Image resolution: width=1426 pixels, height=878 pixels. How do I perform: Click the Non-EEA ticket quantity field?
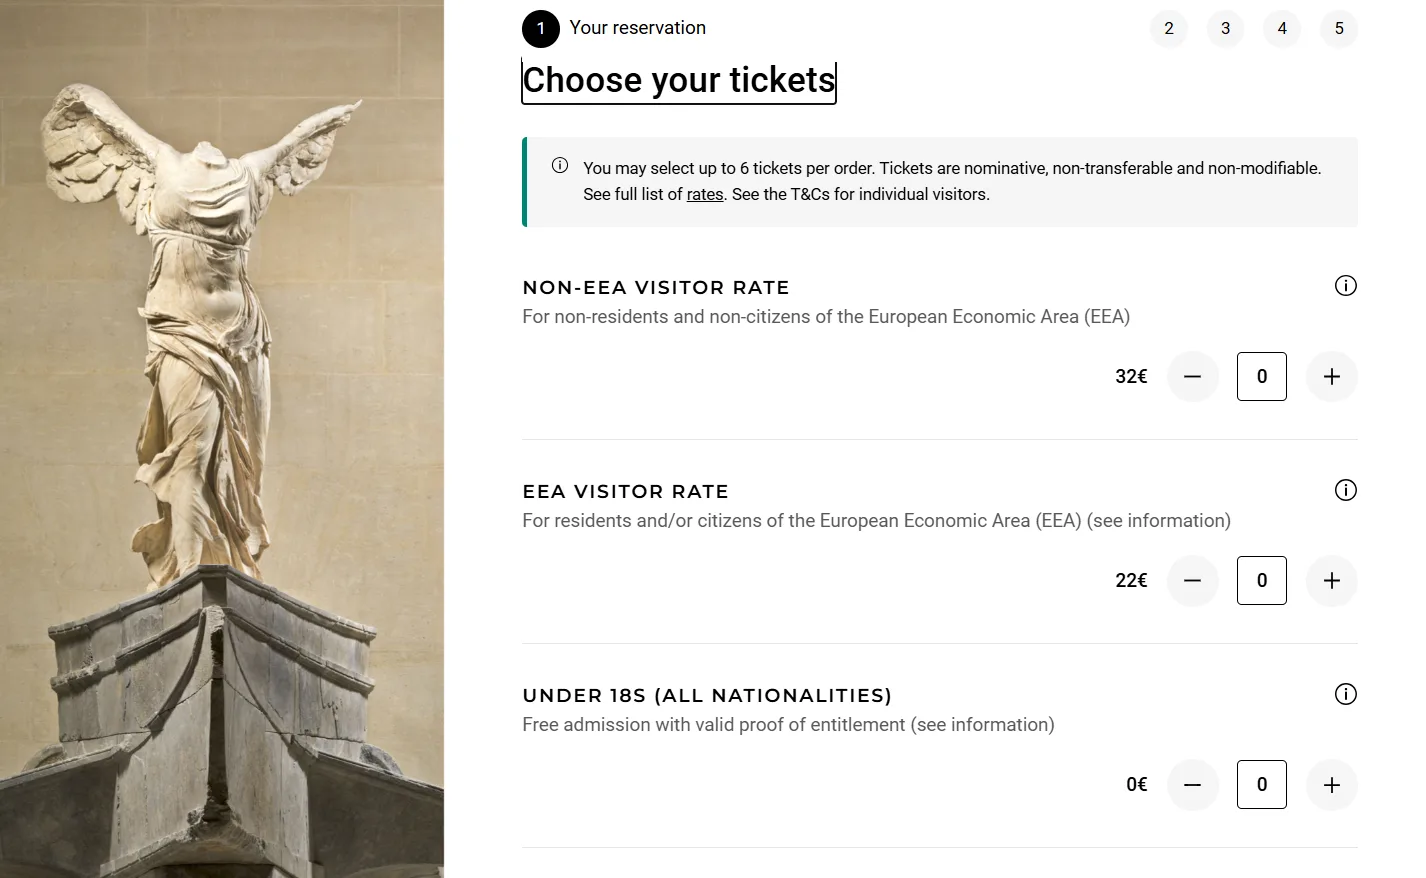click(1261, 377)
